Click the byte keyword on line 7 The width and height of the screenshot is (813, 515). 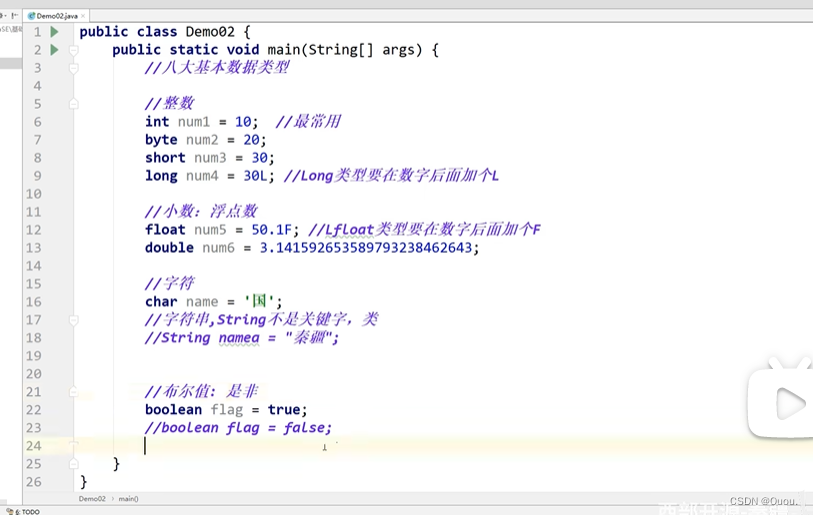click(x=161, y=140)
